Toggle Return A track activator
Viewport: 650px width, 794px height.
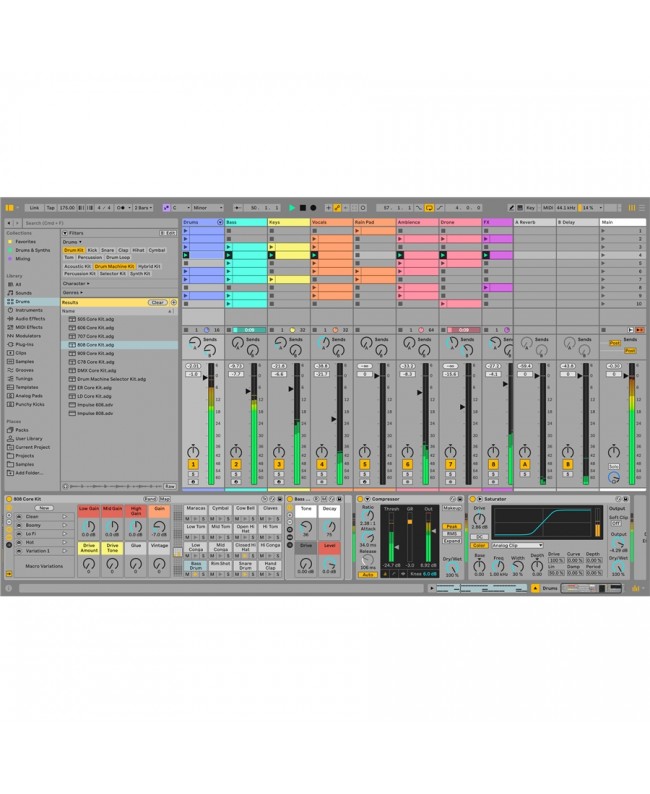525,464
